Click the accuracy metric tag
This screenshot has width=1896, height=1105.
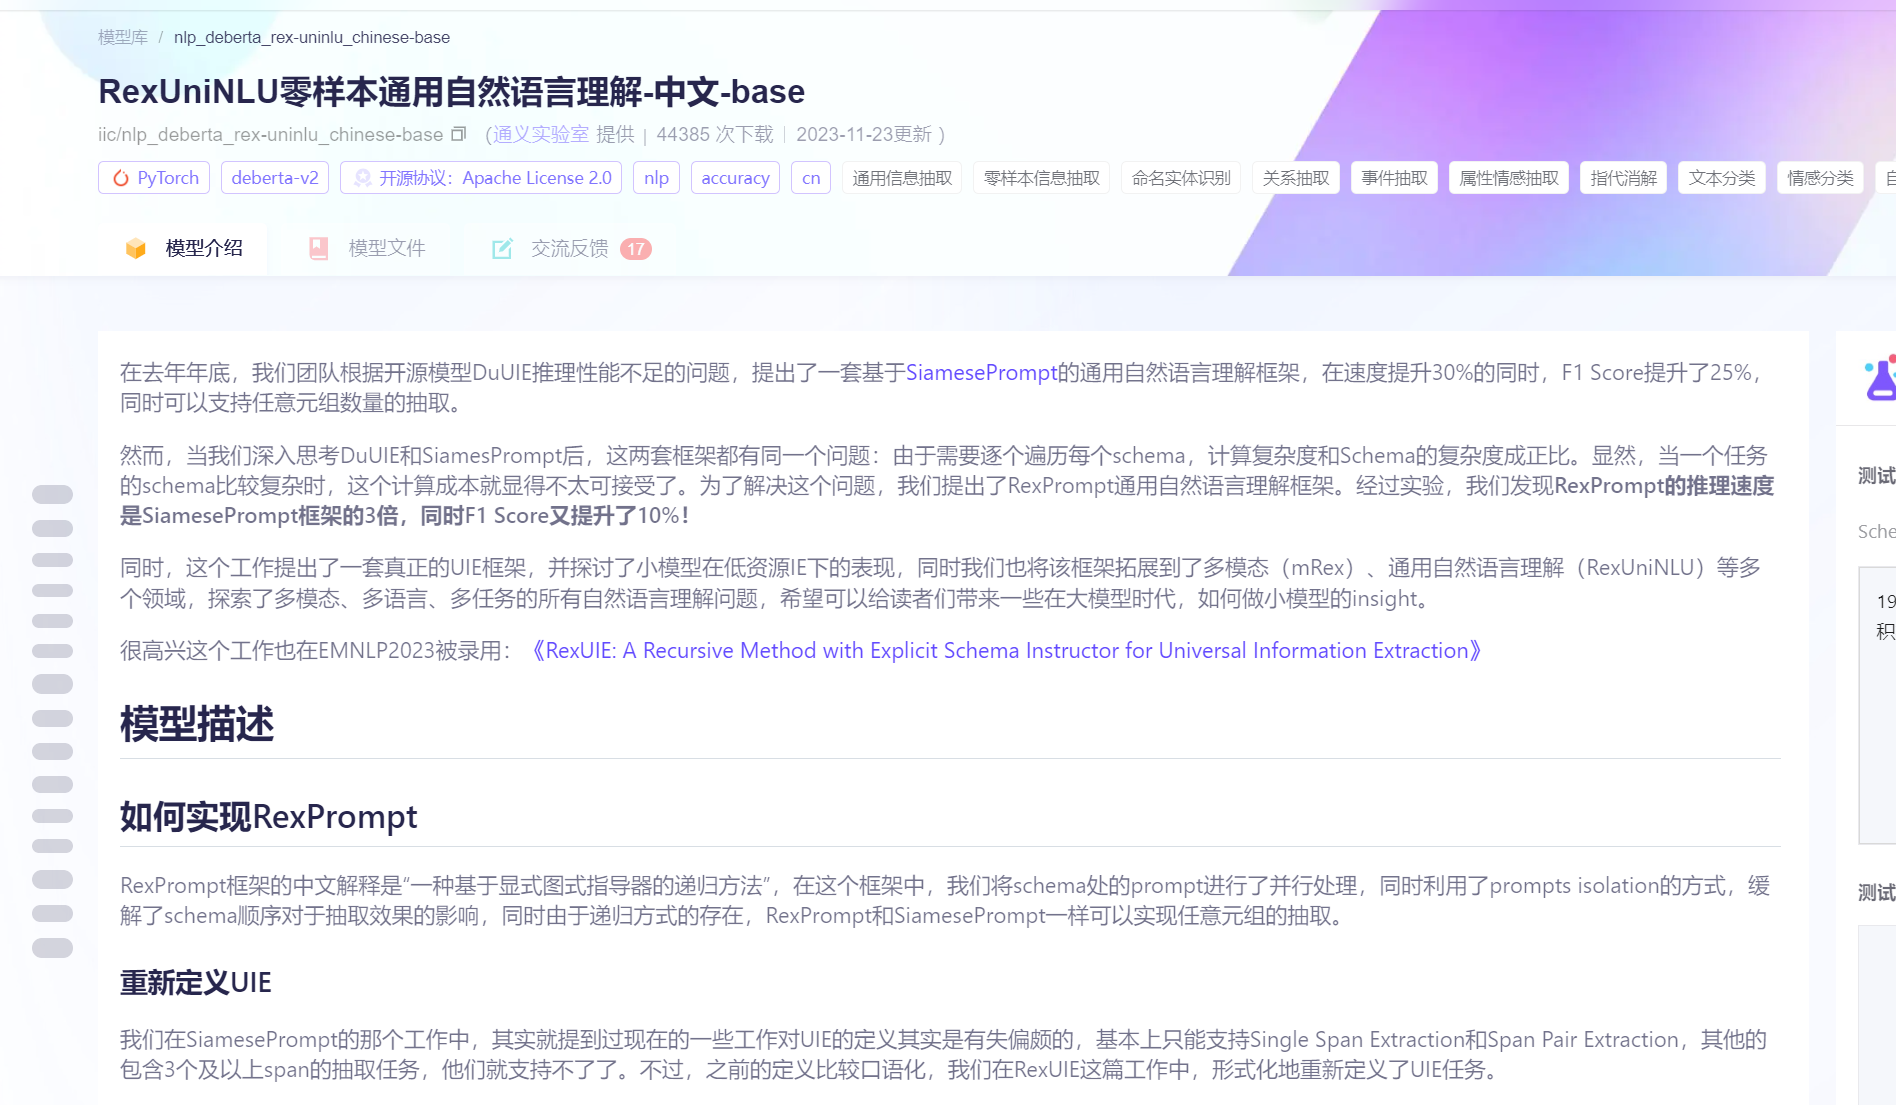pyautogui.click(x=735, y=177)
